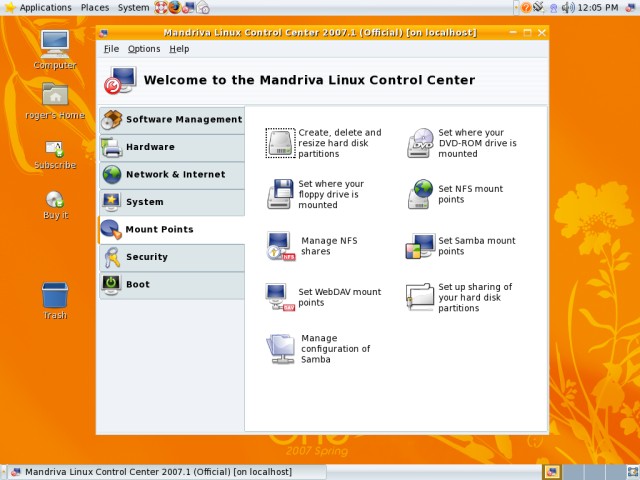The width and height of the screenshot is (640, 480).
Task: Open WebDAV mount points icon
Action: [281, 297]
